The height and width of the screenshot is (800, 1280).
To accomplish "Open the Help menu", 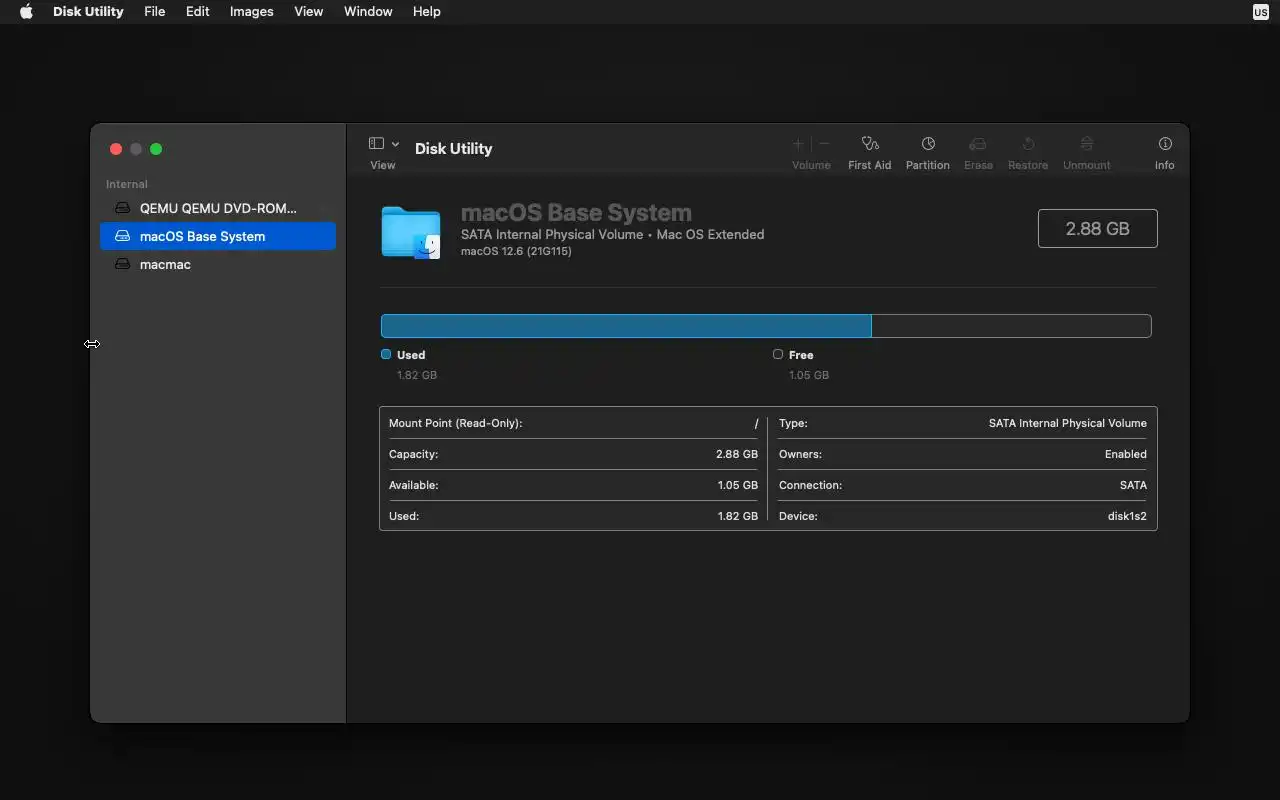I will (426, 12).
